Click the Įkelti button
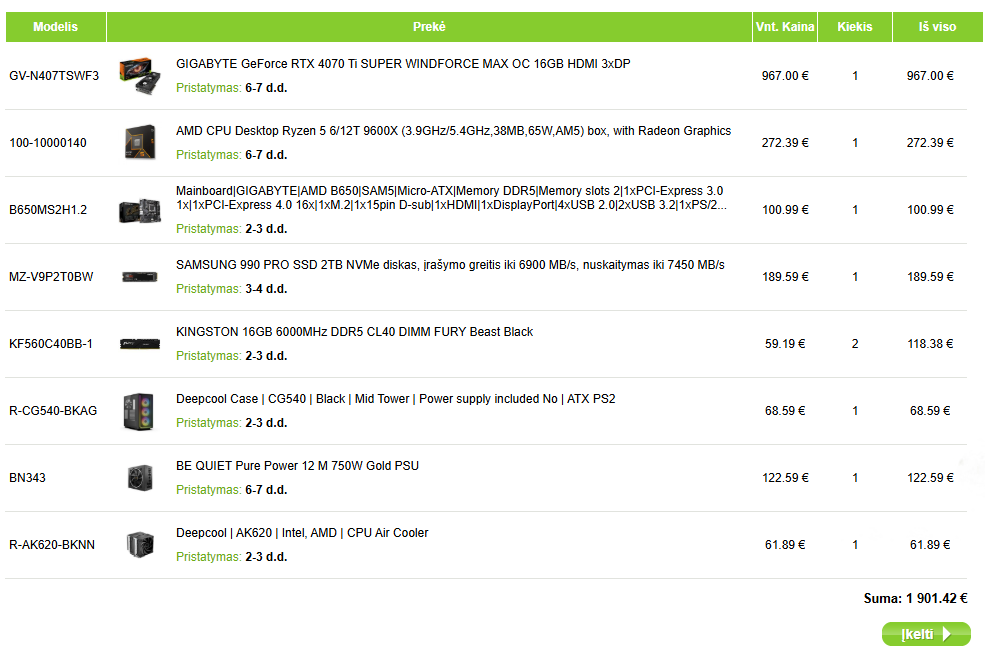The height and width of the screenshot is (652, 985). (x=926, y=634)
